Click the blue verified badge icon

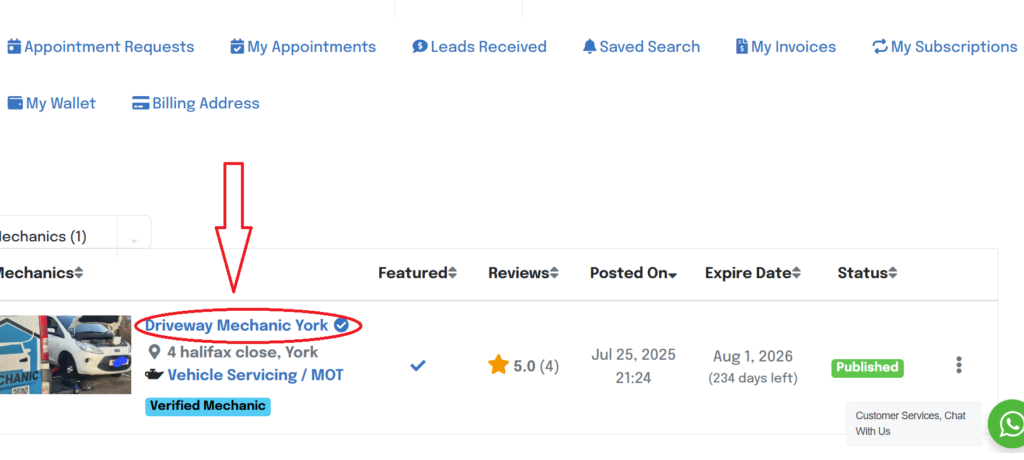[x=342, y=325]
